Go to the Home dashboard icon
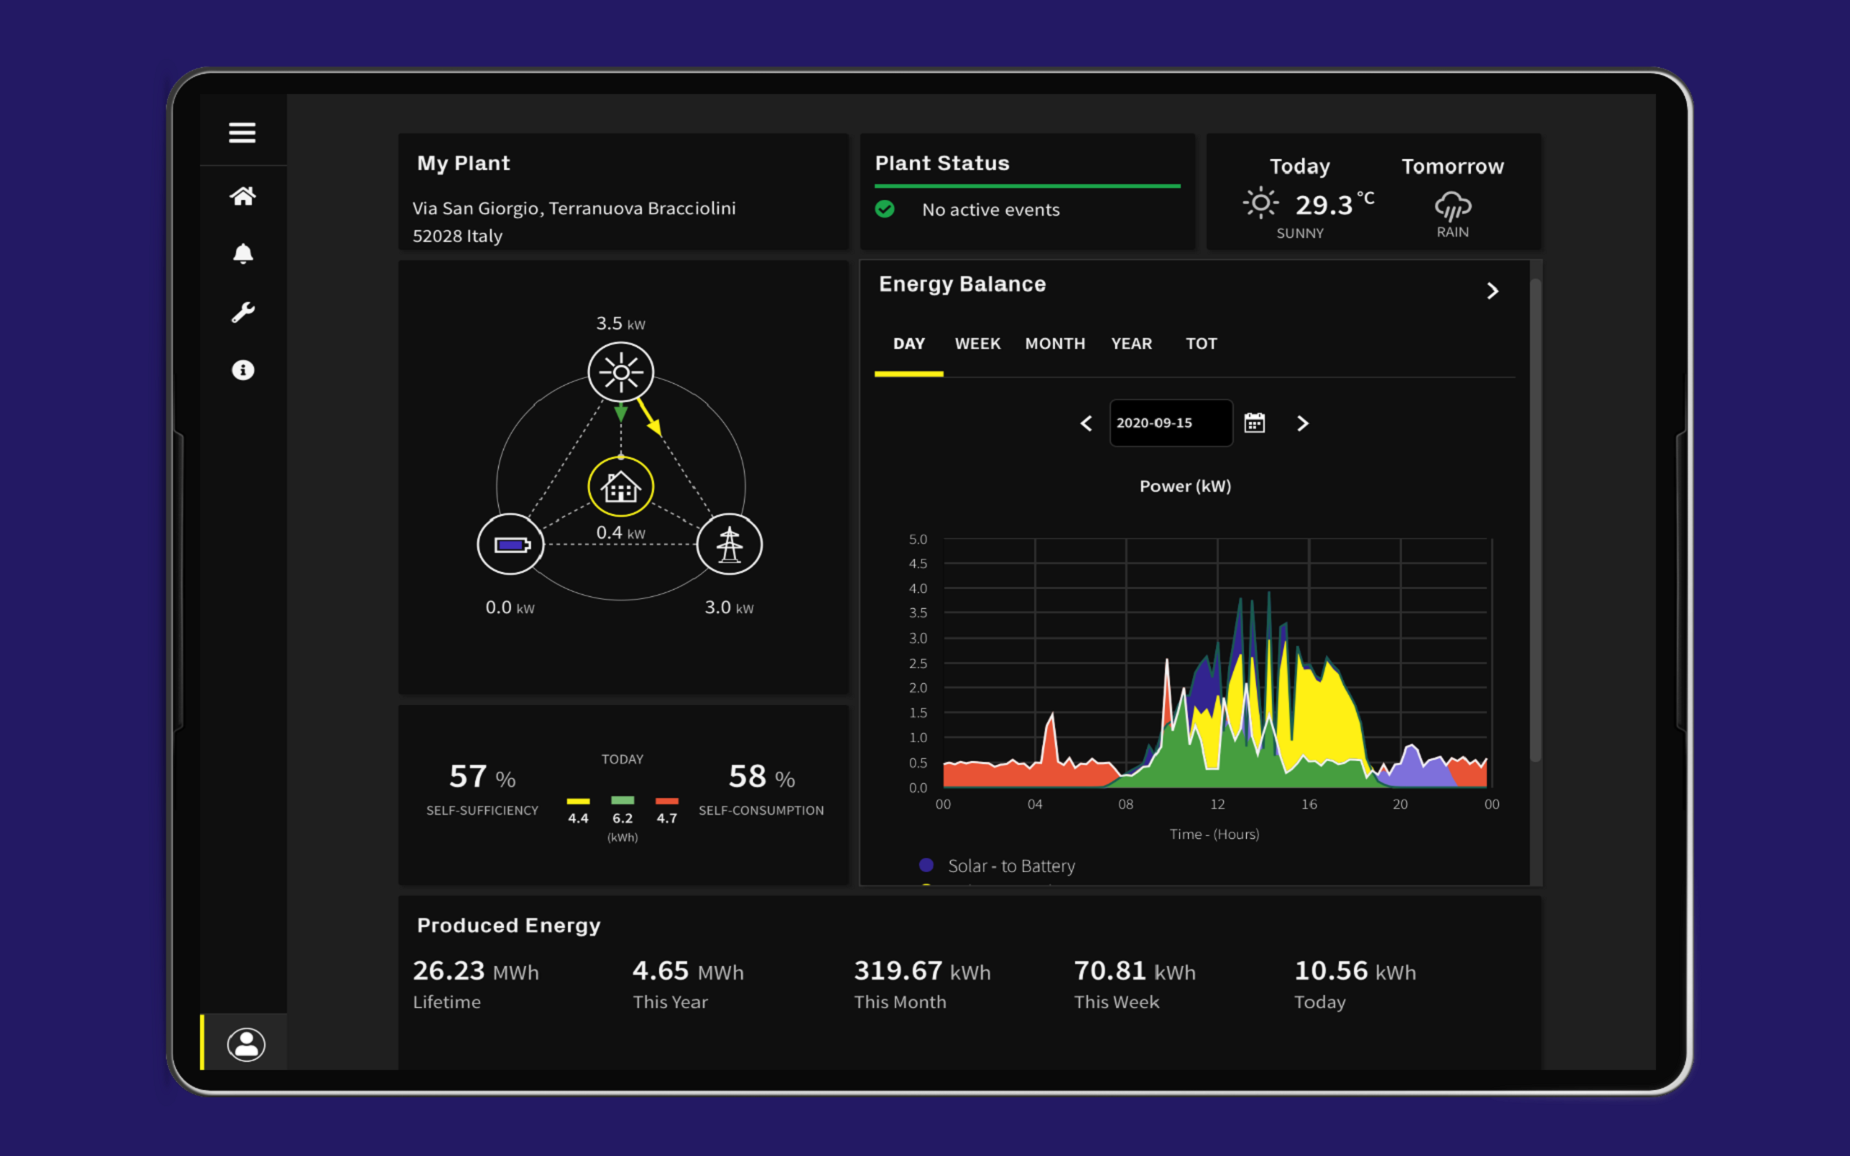 tap(243, 196)
